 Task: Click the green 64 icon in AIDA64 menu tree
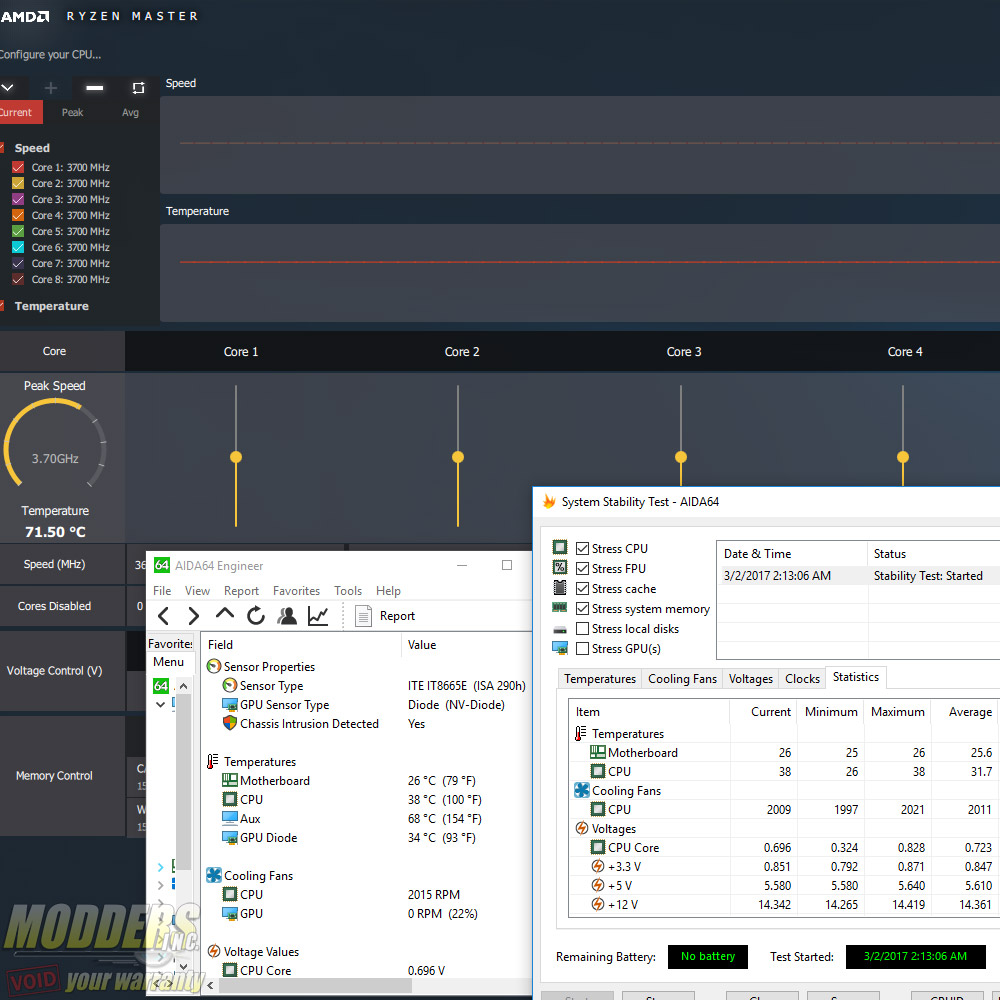click(x=161, y=686)
